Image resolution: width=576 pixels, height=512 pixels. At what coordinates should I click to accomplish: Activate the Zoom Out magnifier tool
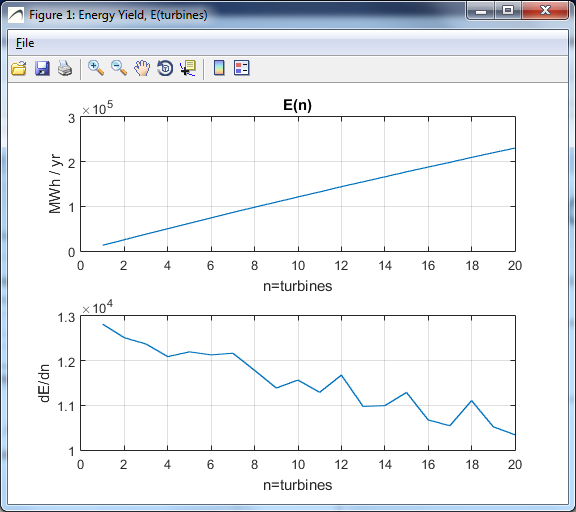click(x=119, y=68)
